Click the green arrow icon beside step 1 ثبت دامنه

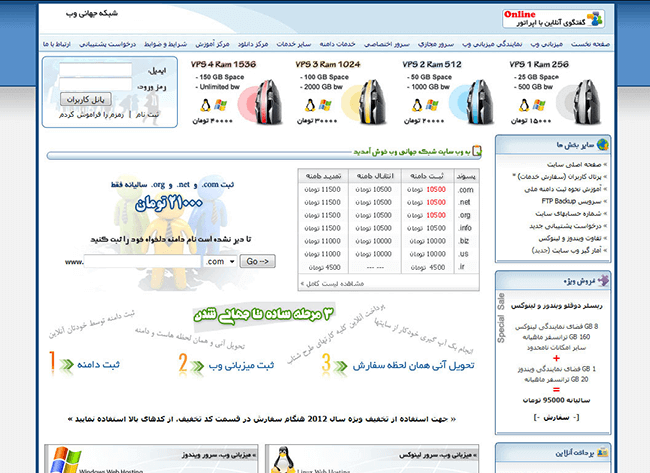pos(66,365)
